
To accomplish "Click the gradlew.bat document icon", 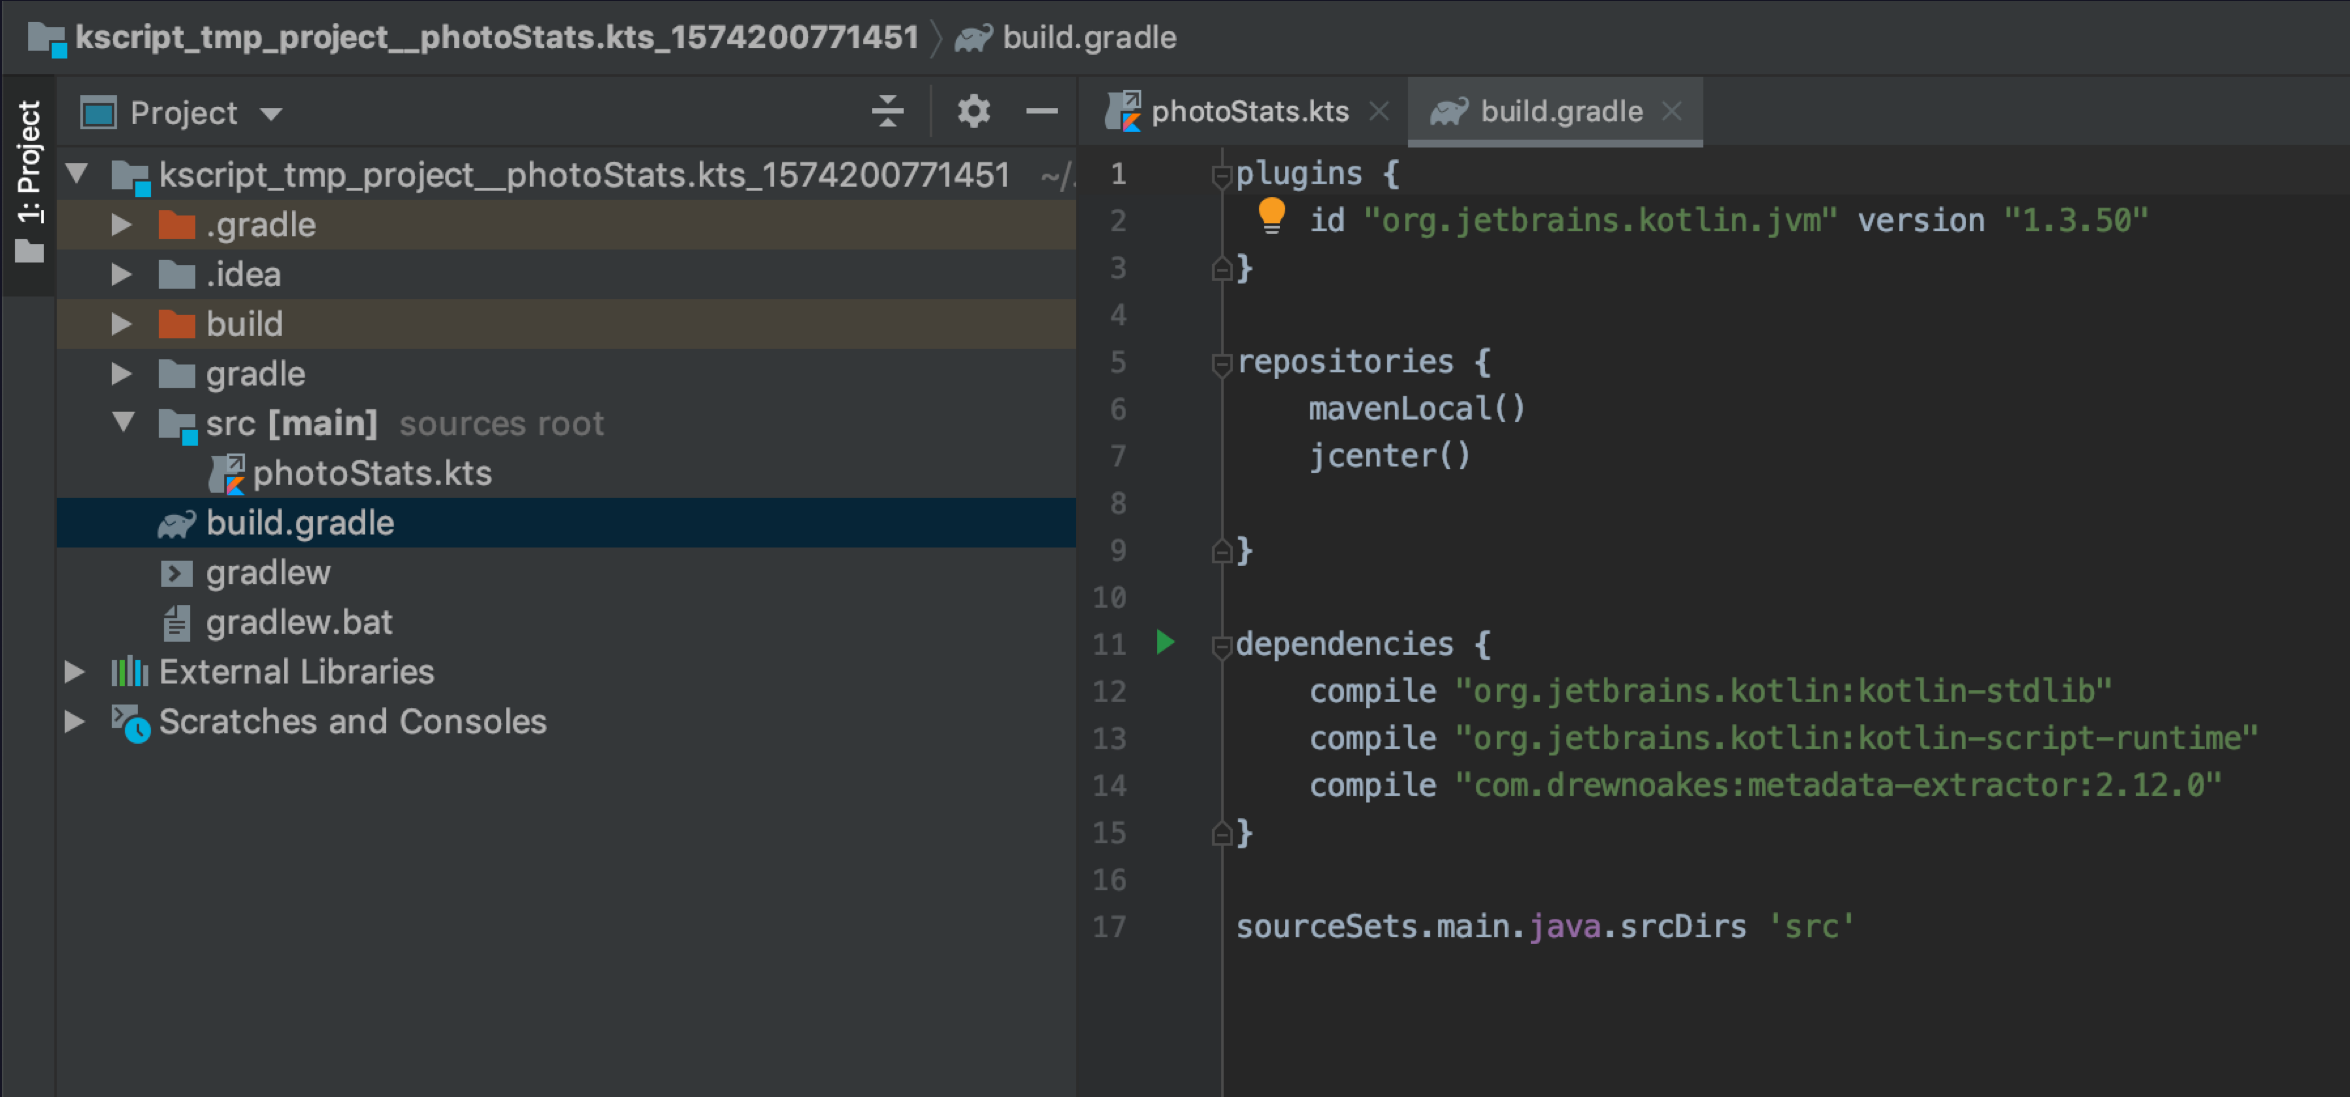I will click(x=176, y=623).
